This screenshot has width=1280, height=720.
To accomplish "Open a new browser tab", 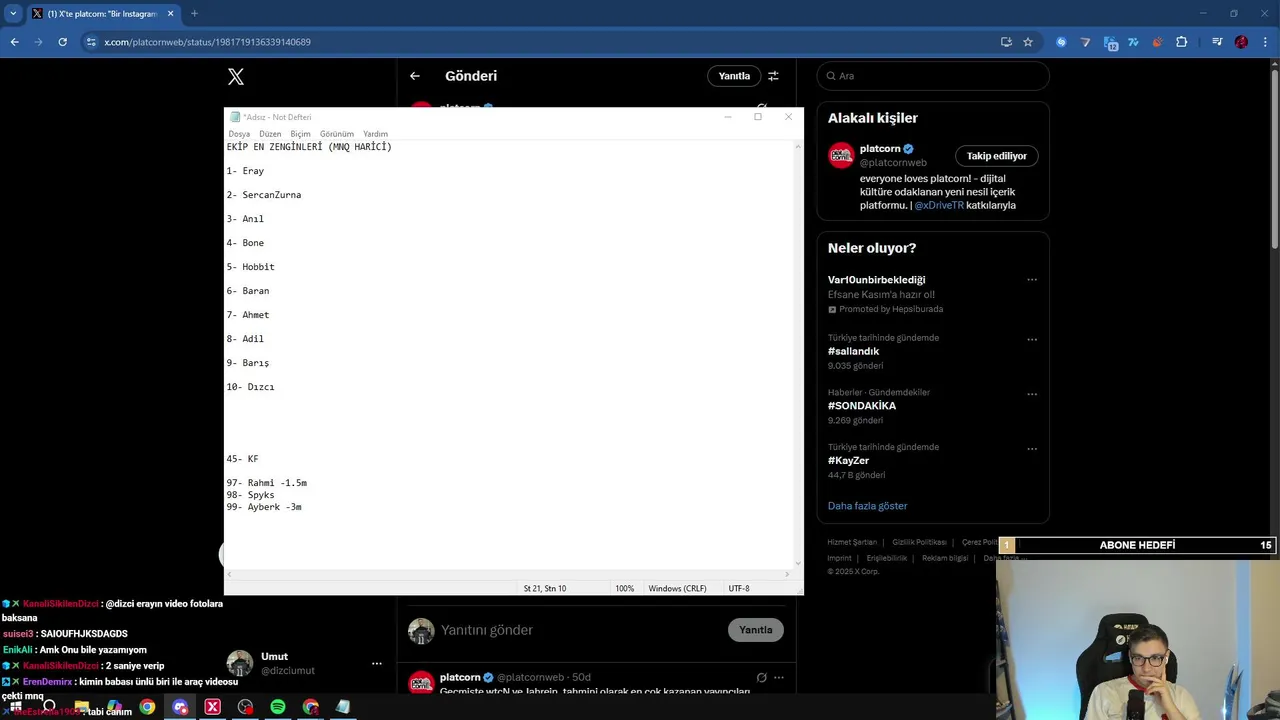I will tap(194, 14).
